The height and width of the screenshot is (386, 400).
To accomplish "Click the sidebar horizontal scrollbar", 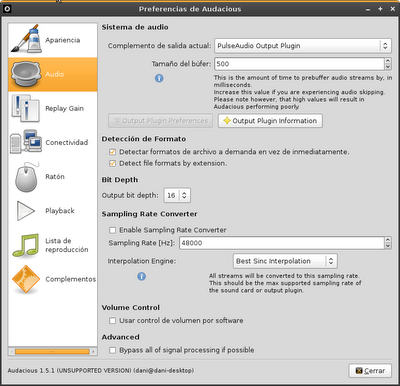I will 53,351.
